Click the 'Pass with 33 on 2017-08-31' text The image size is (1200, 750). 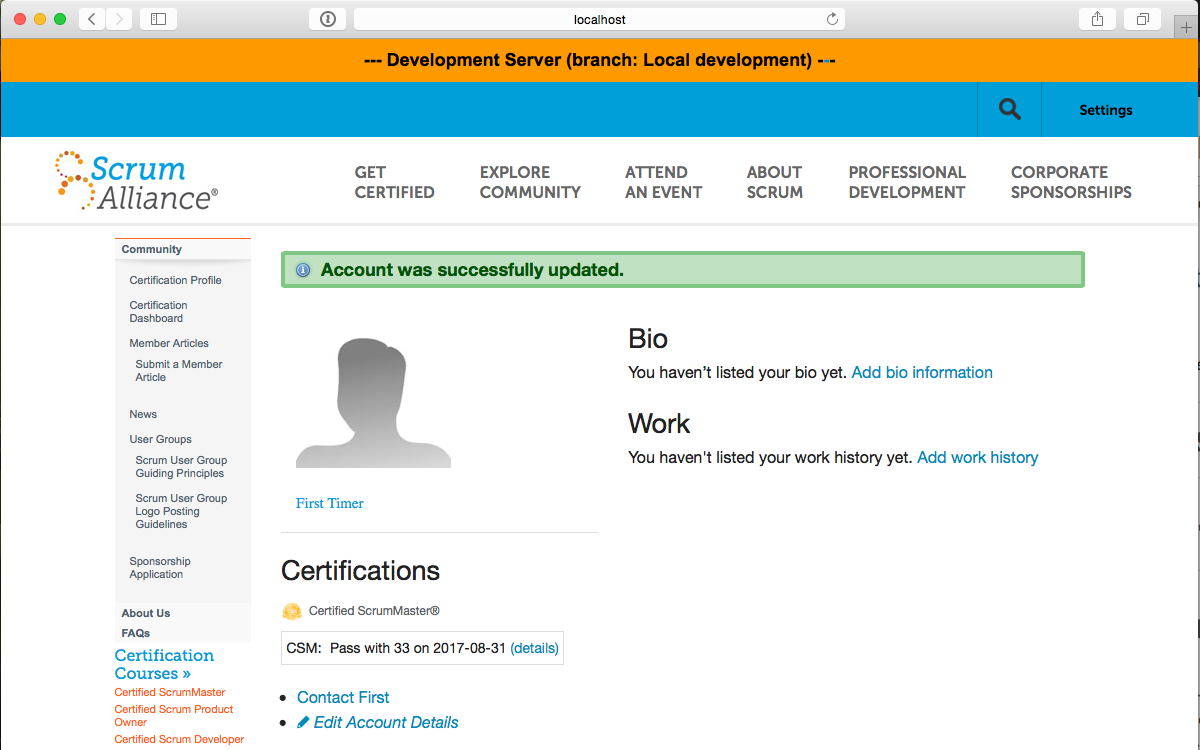(418, 648)
